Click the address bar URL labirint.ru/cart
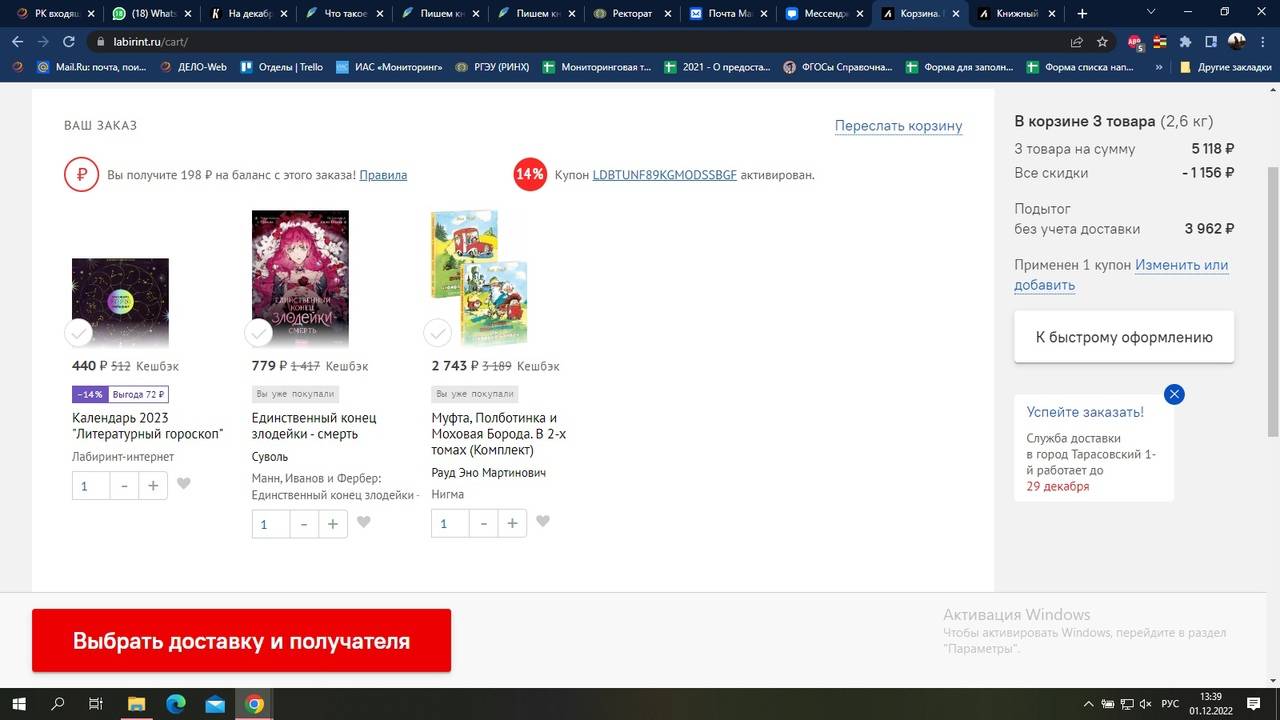The image size is (1280, 720). 152,42
